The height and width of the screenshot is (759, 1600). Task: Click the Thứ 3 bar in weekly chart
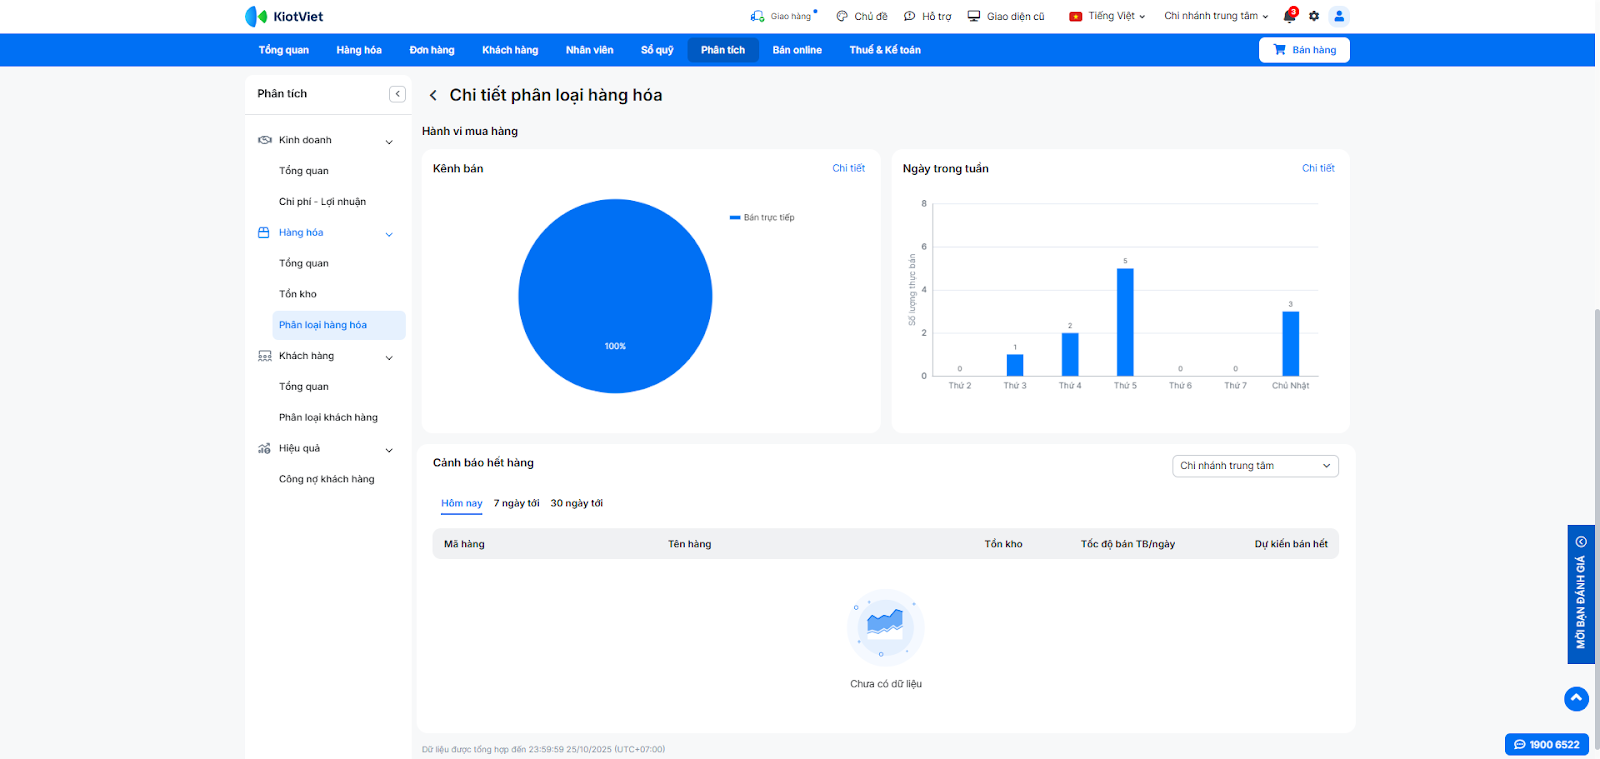tap(1015, 365)
